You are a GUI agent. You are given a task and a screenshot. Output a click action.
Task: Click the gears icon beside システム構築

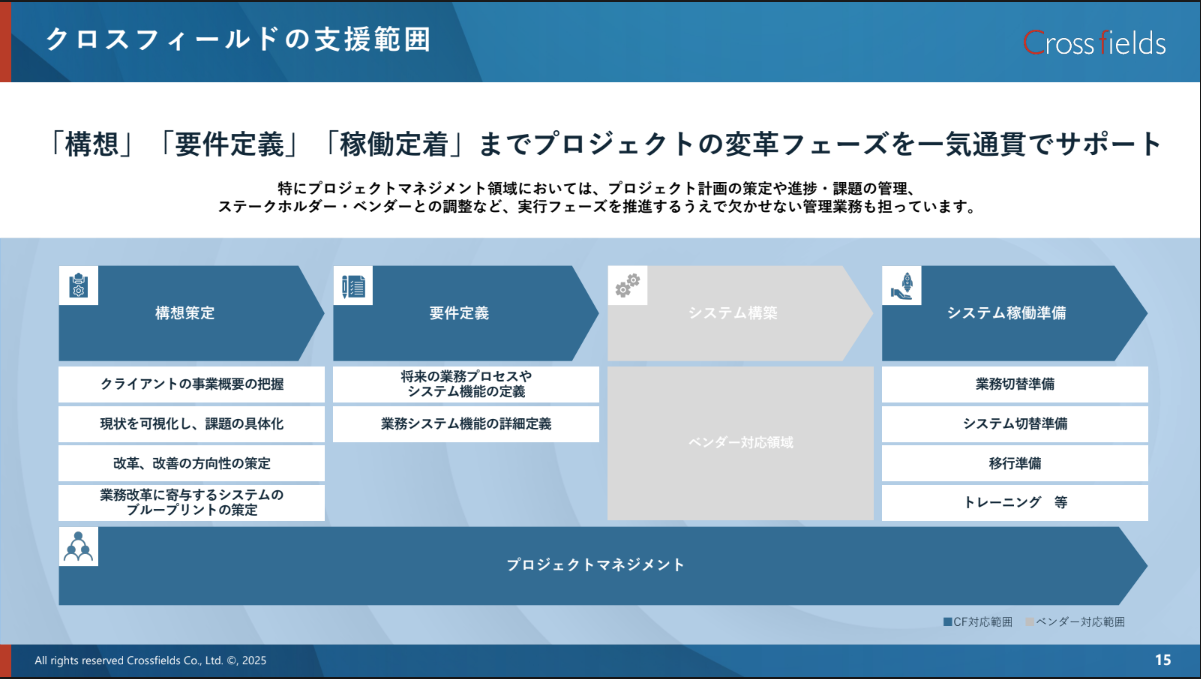[x=627, y=286]
